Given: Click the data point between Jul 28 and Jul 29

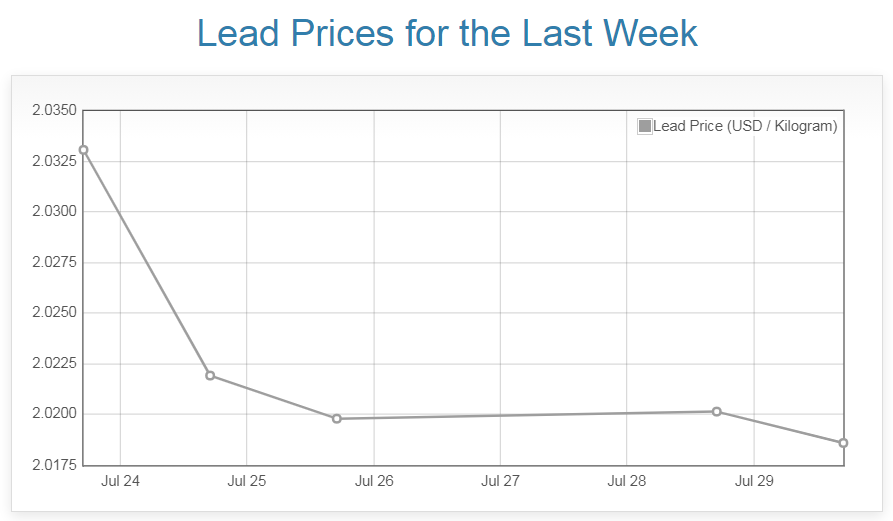Looking at the screenshot, I should coord(717,411).
